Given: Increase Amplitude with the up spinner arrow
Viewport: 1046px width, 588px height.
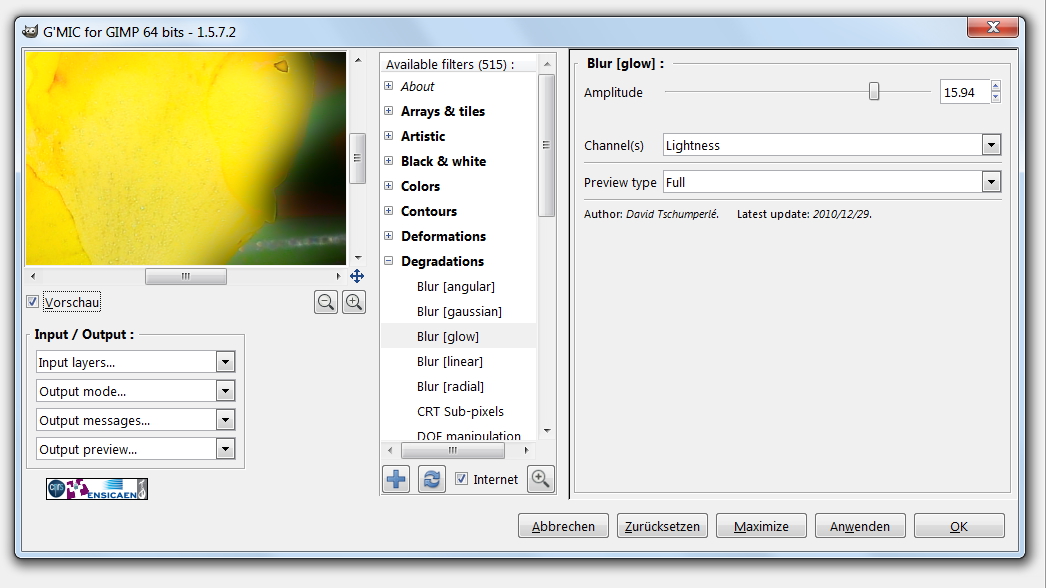Looking at the screenshot, I should coord(996,85).
